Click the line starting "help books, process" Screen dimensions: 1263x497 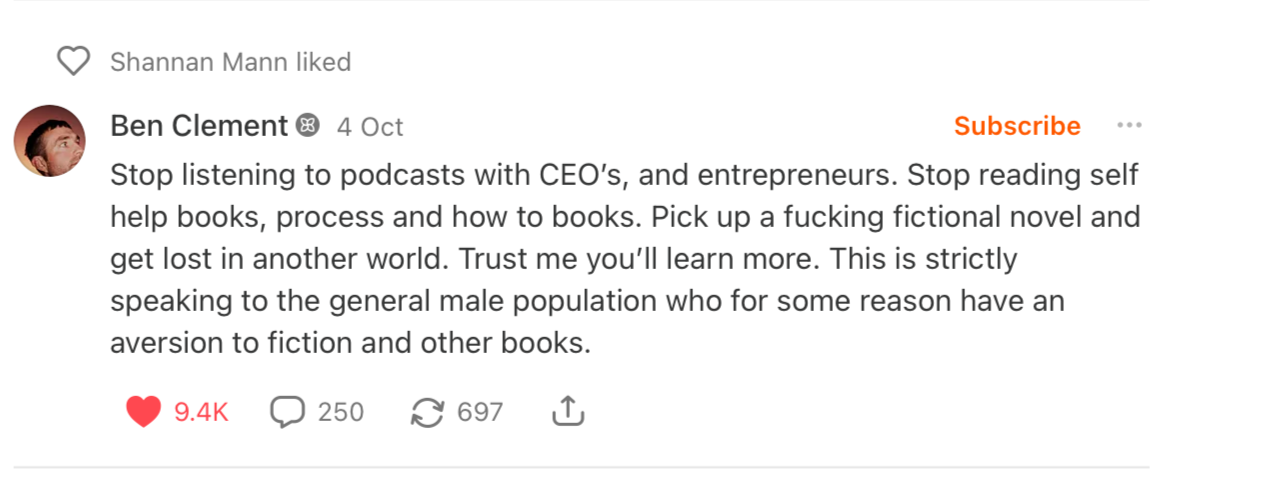click(x=624, y=217)
